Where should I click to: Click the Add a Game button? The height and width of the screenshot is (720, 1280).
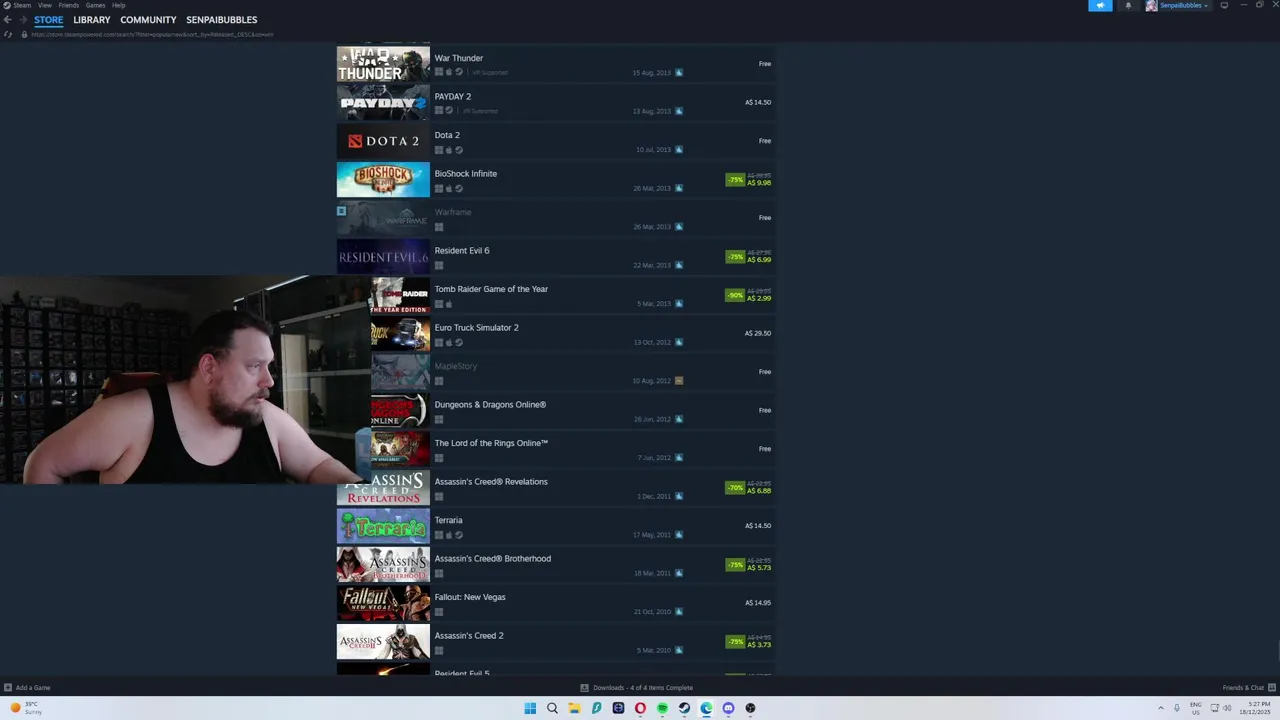click(x=27, y=687)
